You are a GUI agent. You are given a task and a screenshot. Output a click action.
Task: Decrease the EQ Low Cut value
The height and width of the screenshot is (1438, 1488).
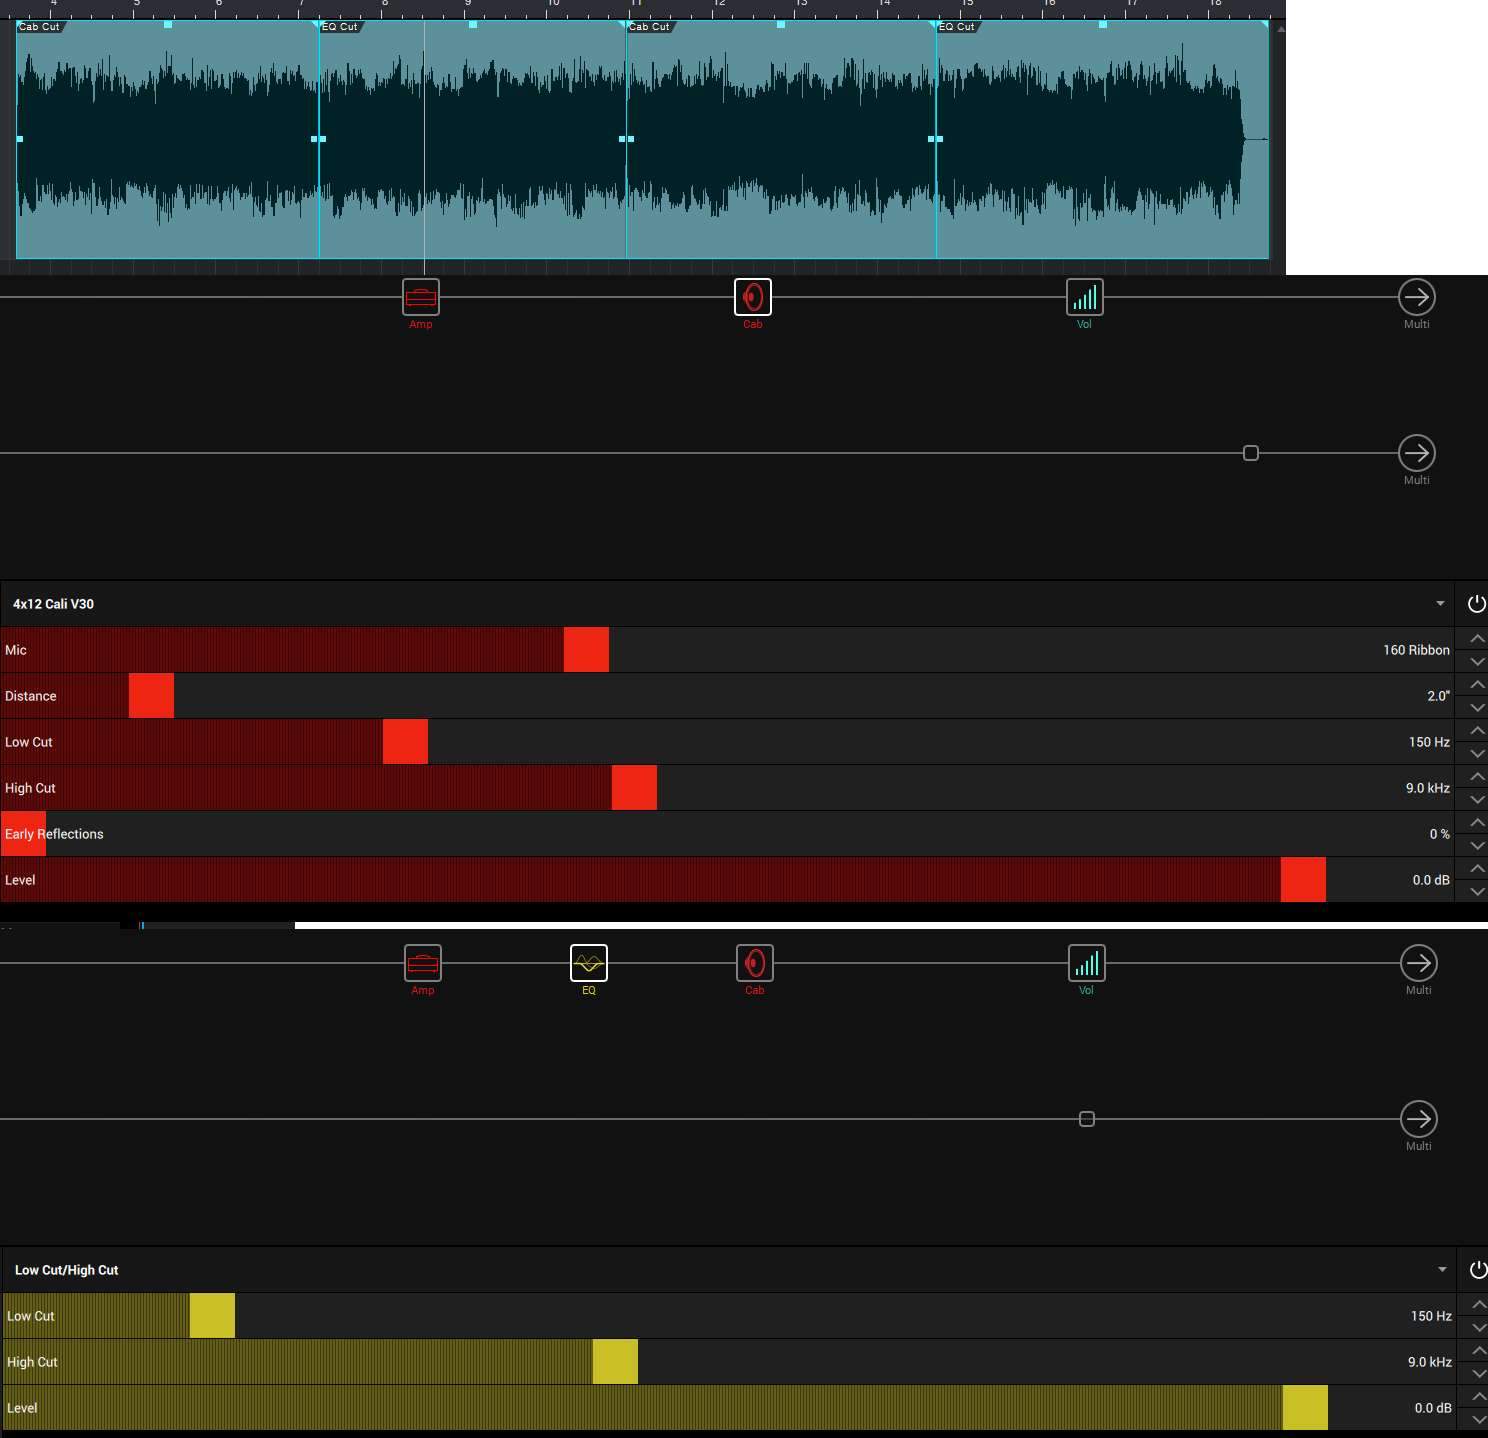(x=1479, y=1327)
